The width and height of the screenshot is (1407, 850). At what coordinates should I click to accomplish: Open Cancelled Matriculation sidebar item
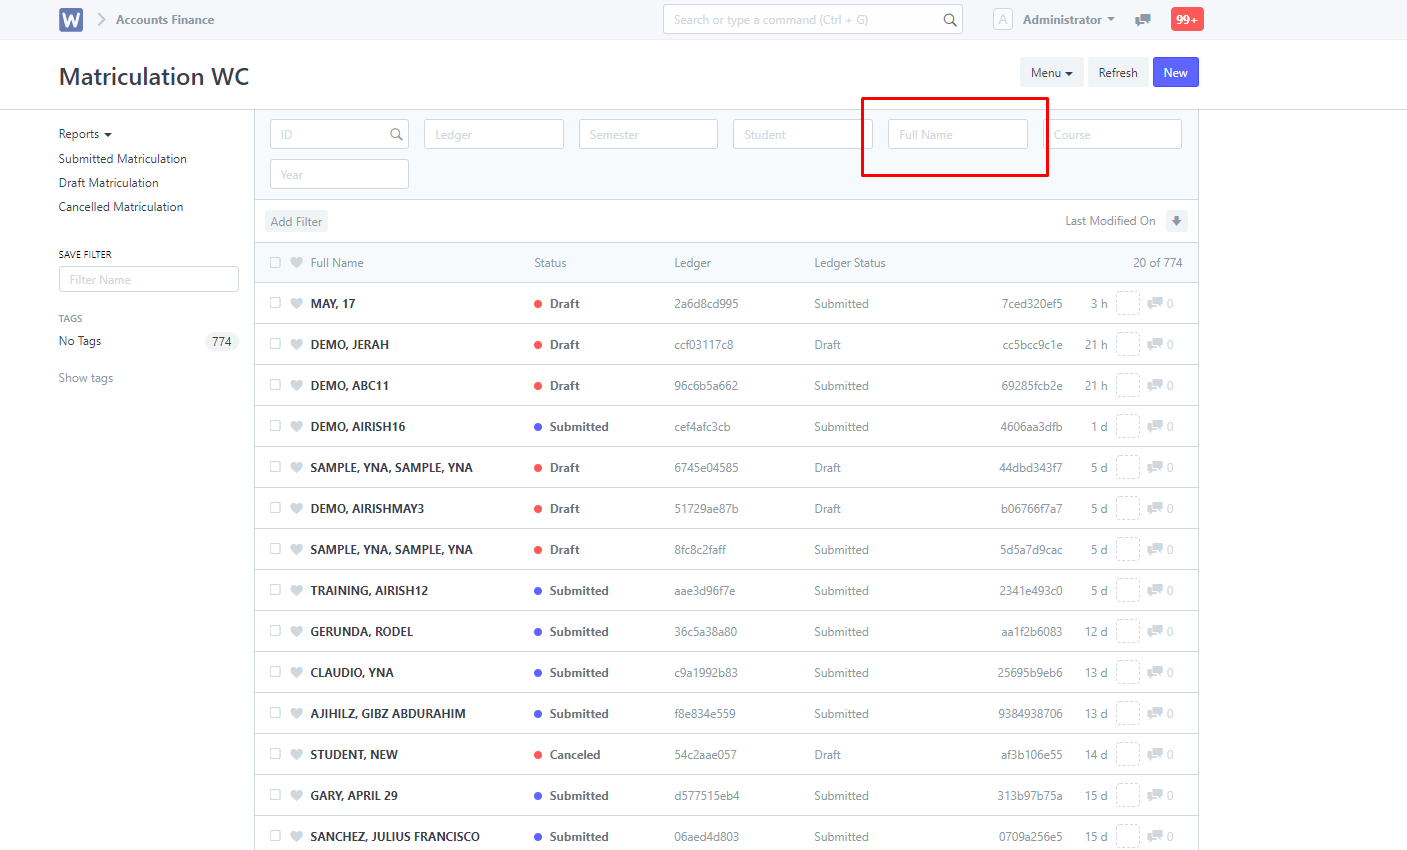click(x=121, y=206)
